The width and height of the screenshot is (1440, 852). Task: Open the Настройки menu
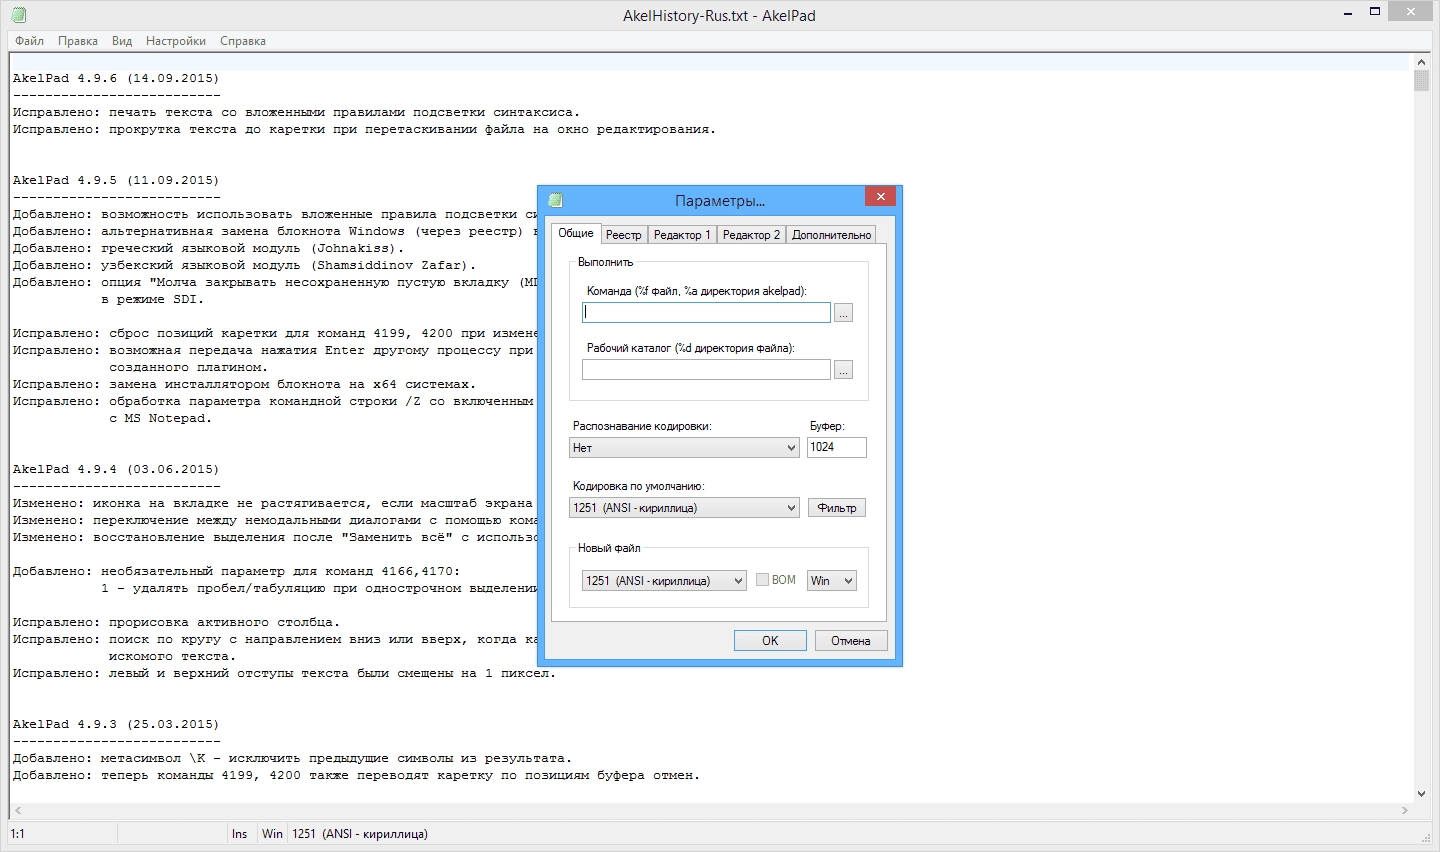[176, 41]
